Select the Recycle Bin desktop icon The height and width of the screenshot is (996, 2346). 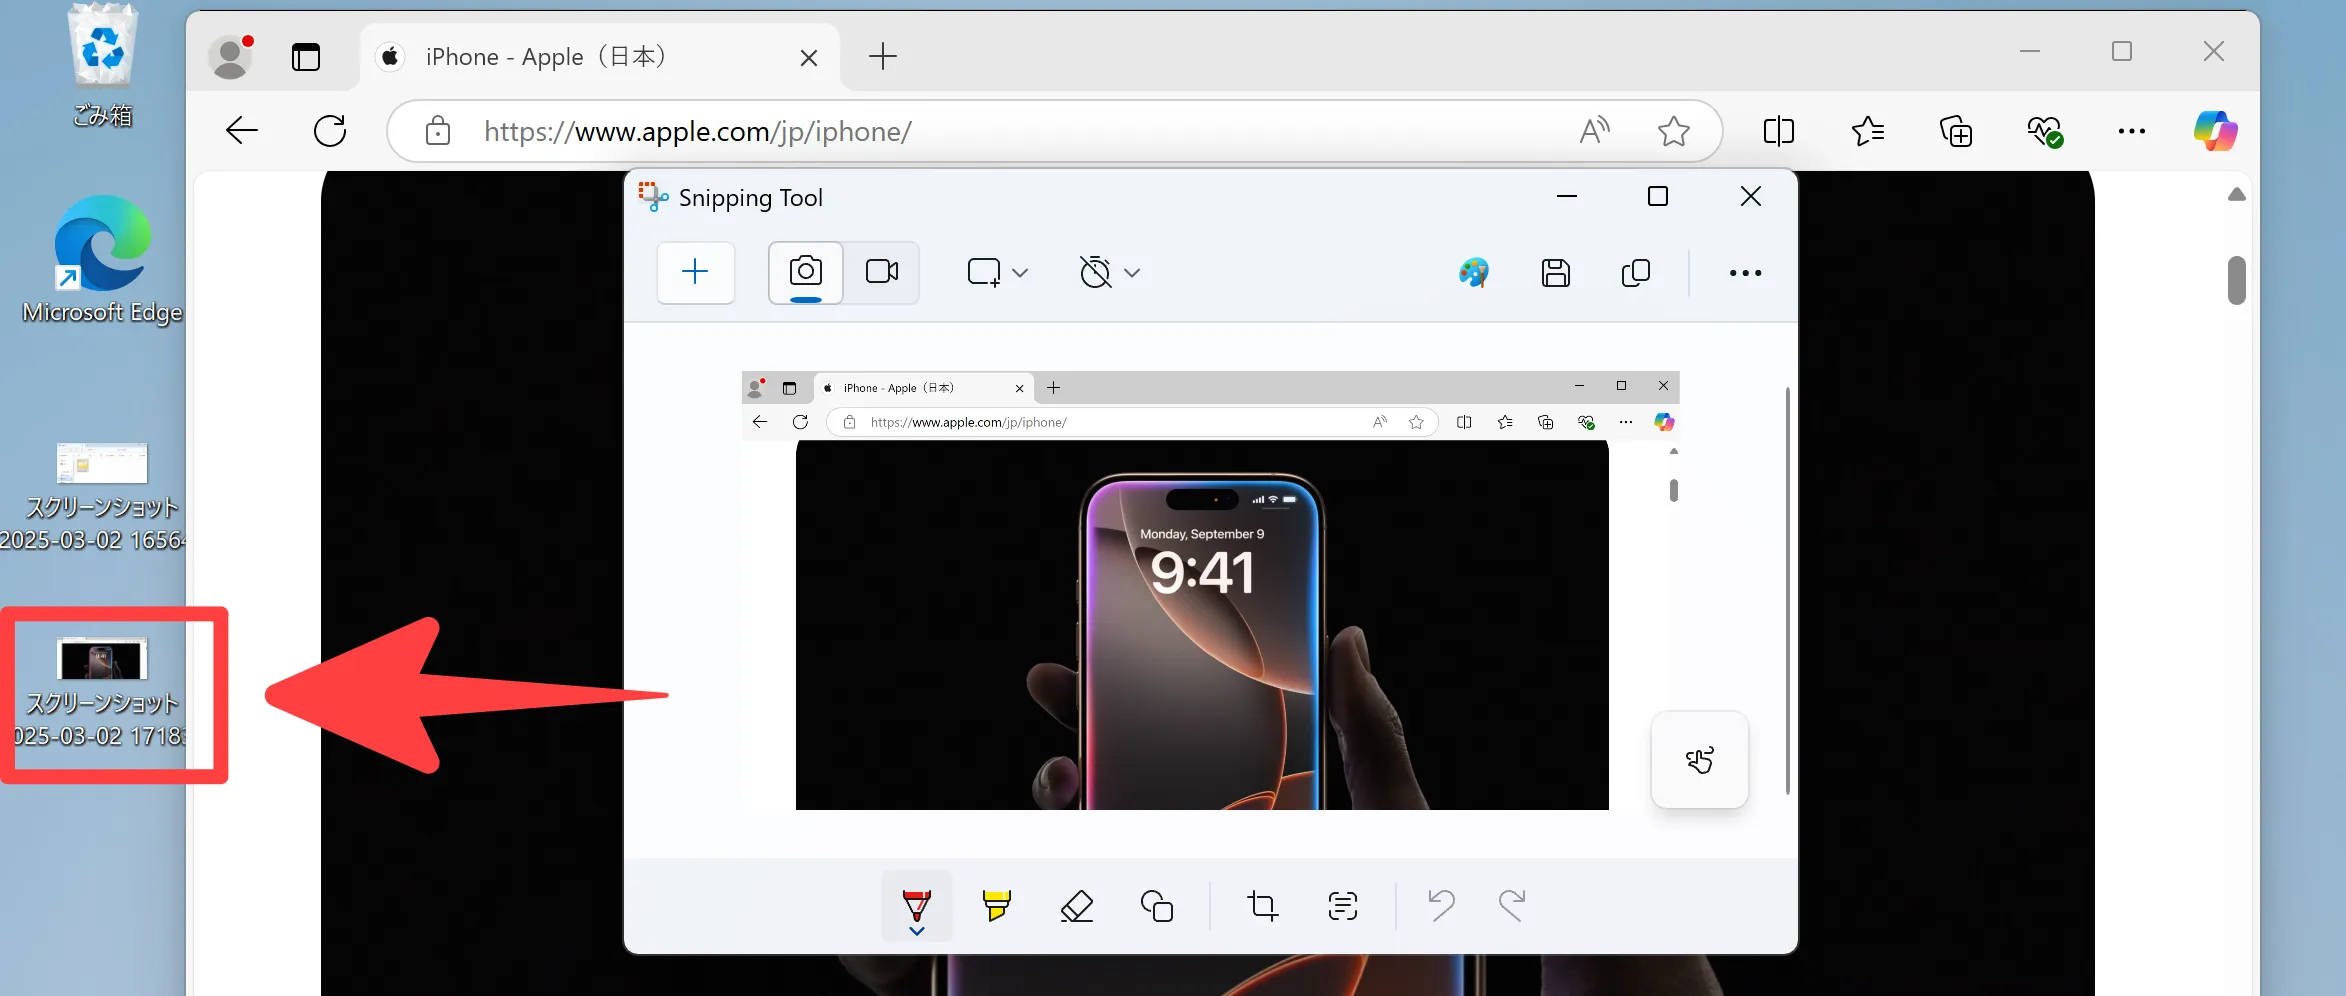click(x=103, y=65)
